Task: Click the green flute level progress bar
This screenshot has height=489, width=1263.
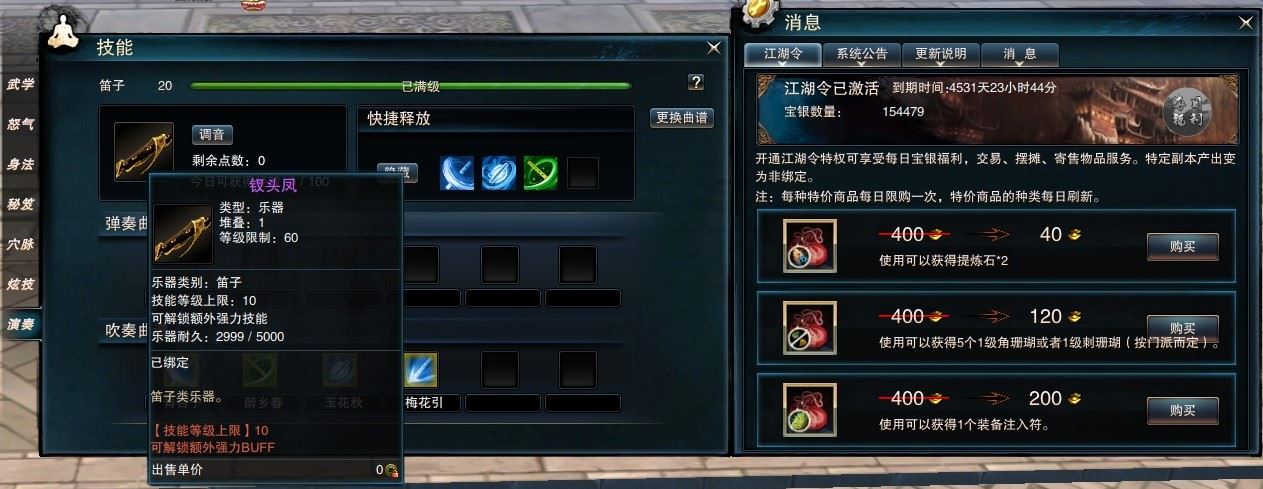Action: click(x=411, y=86)
